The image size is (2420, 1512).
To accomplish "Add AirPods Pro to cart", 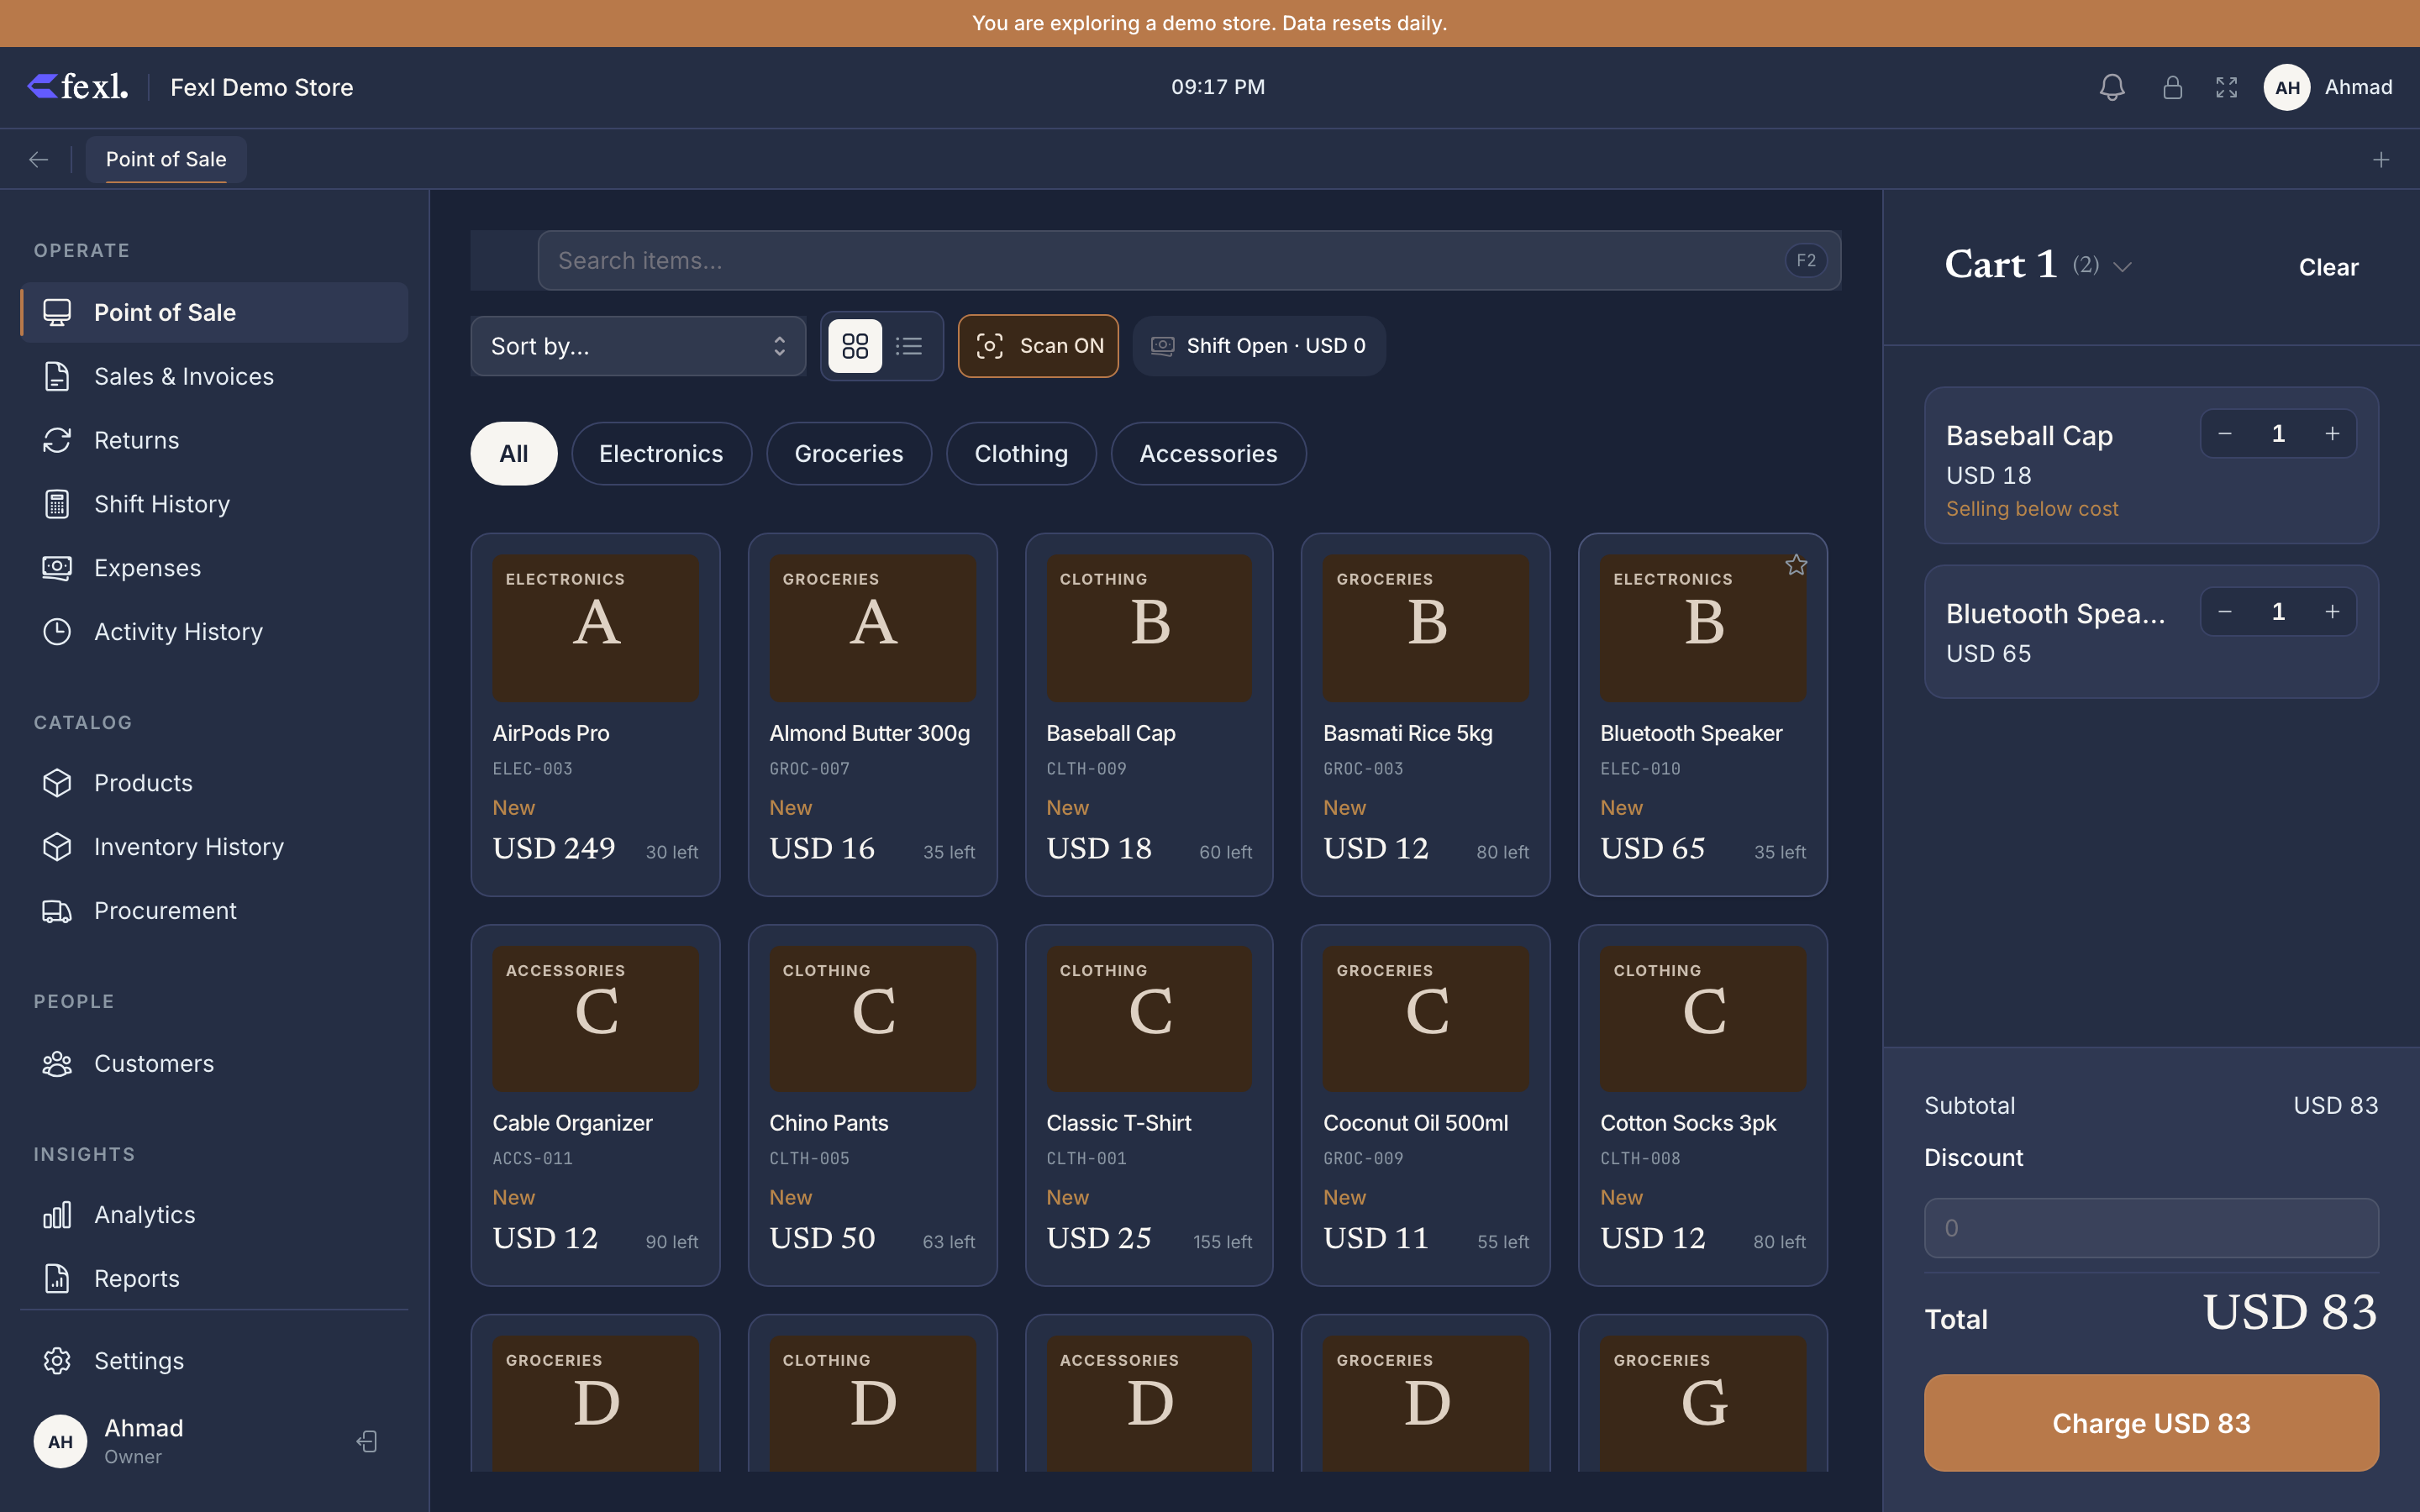I will click(x=595, y=714).
